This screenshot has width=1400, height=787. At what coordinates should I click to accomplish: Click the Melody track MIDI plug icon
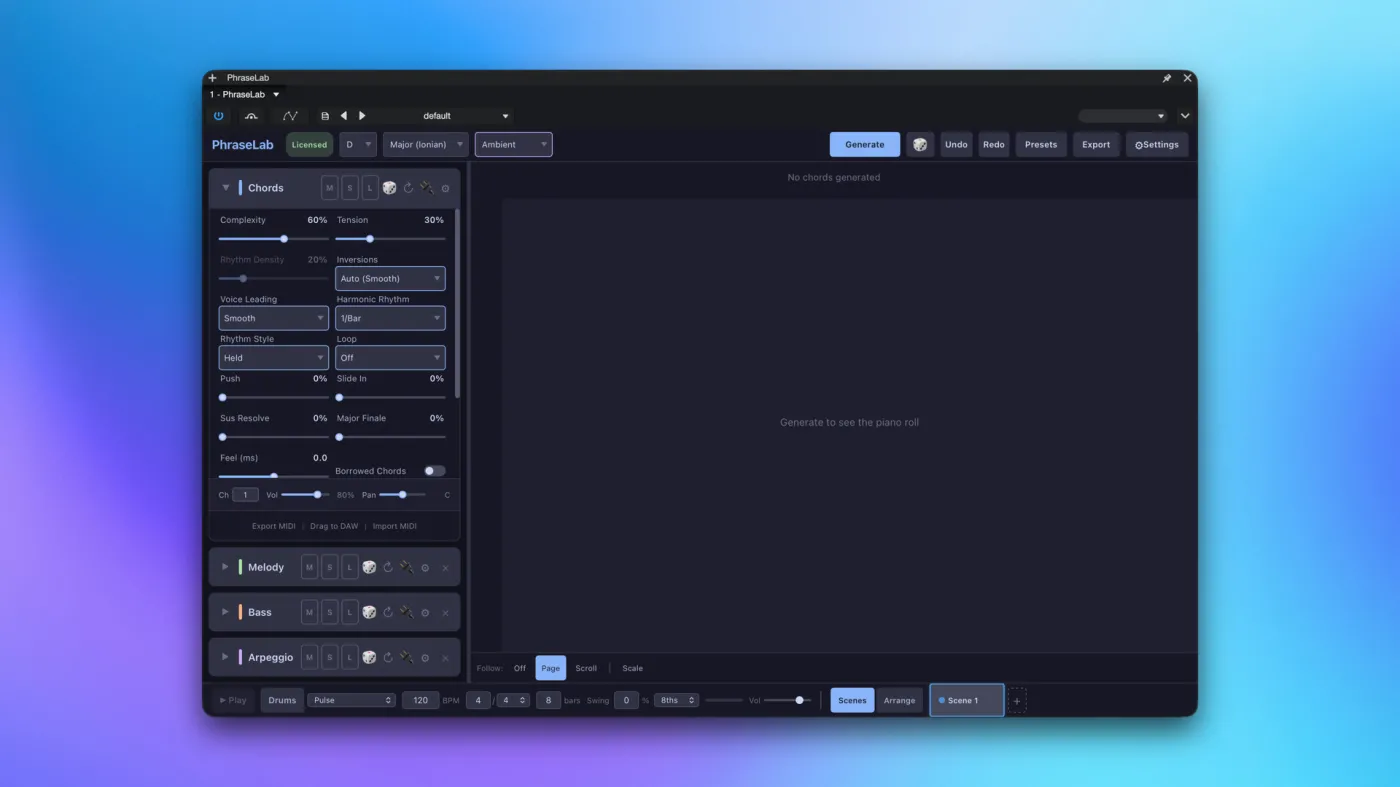click(406, 567)
